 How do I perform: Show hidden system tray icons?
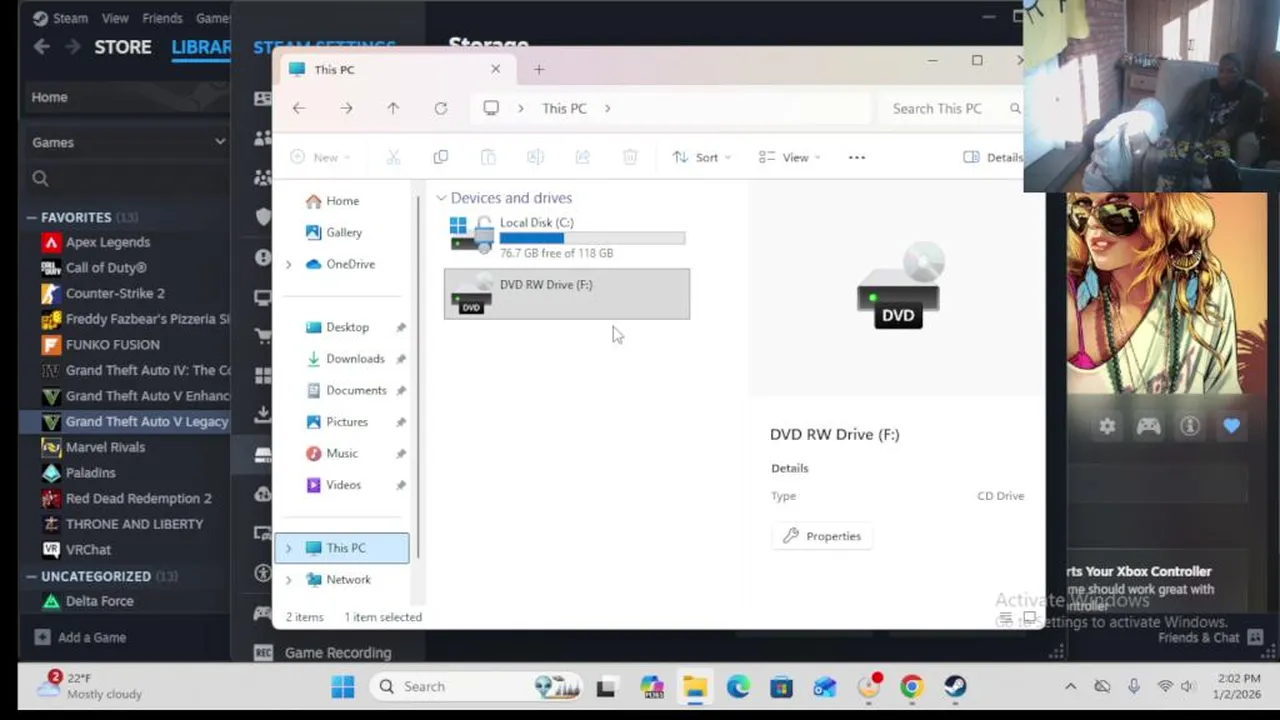click(x=1070, y=686)
